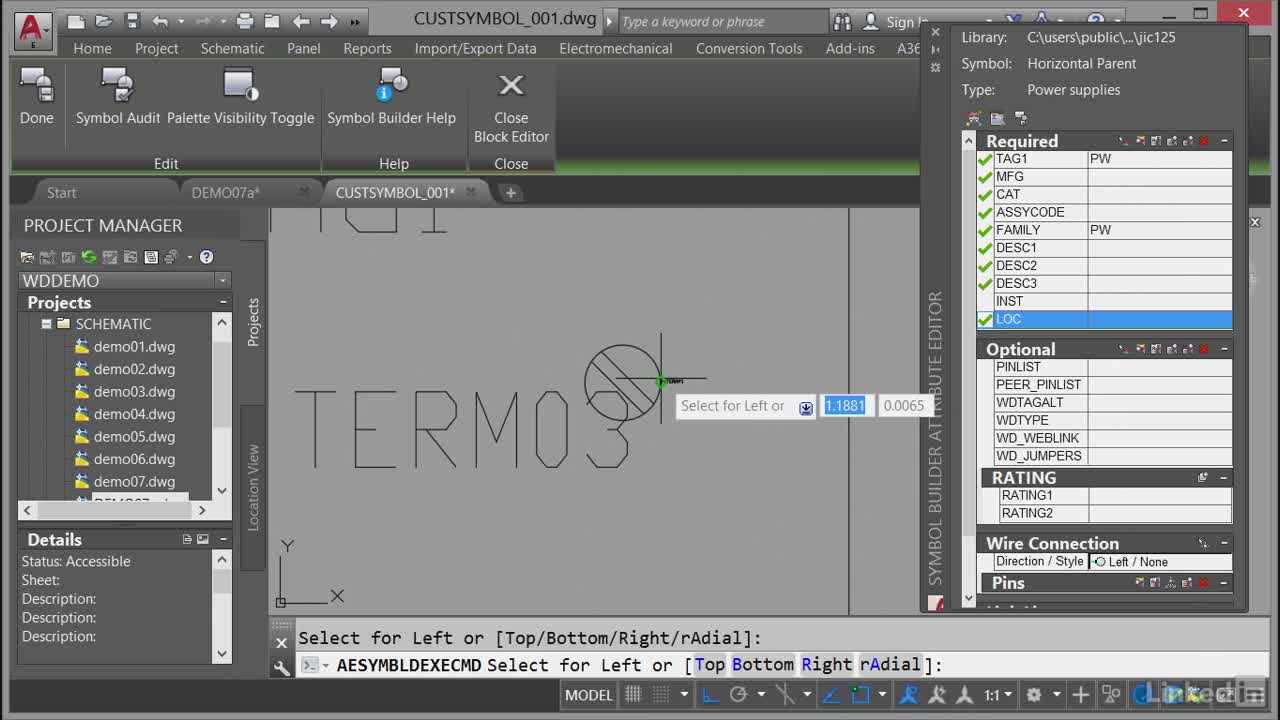1280x720 pixels.
Task: Select demo04.dwg in project tree
Action: [x=134, y=414]
